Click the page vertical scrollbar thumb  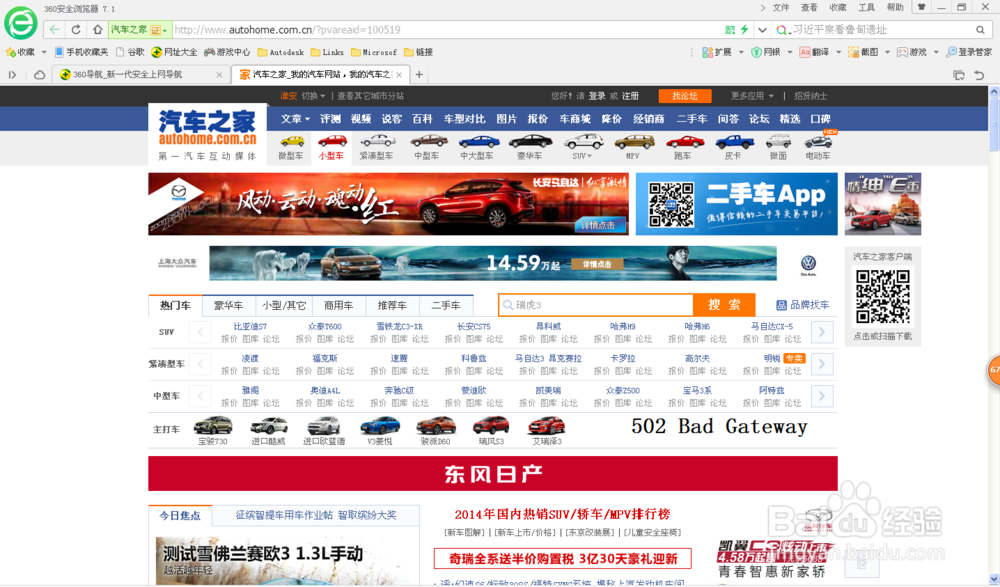tap(994, 124)
